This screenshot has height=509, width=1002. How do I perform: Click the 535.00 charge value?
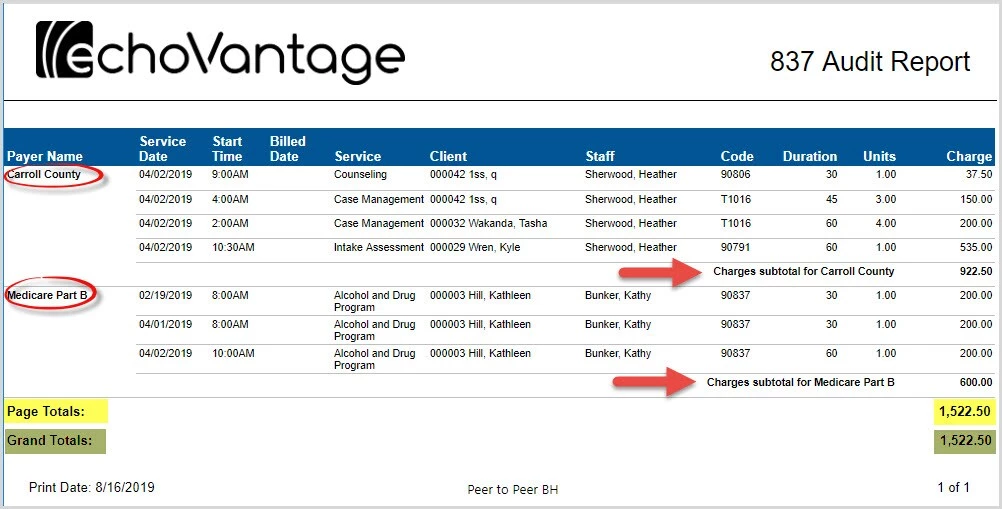[976, 247]
